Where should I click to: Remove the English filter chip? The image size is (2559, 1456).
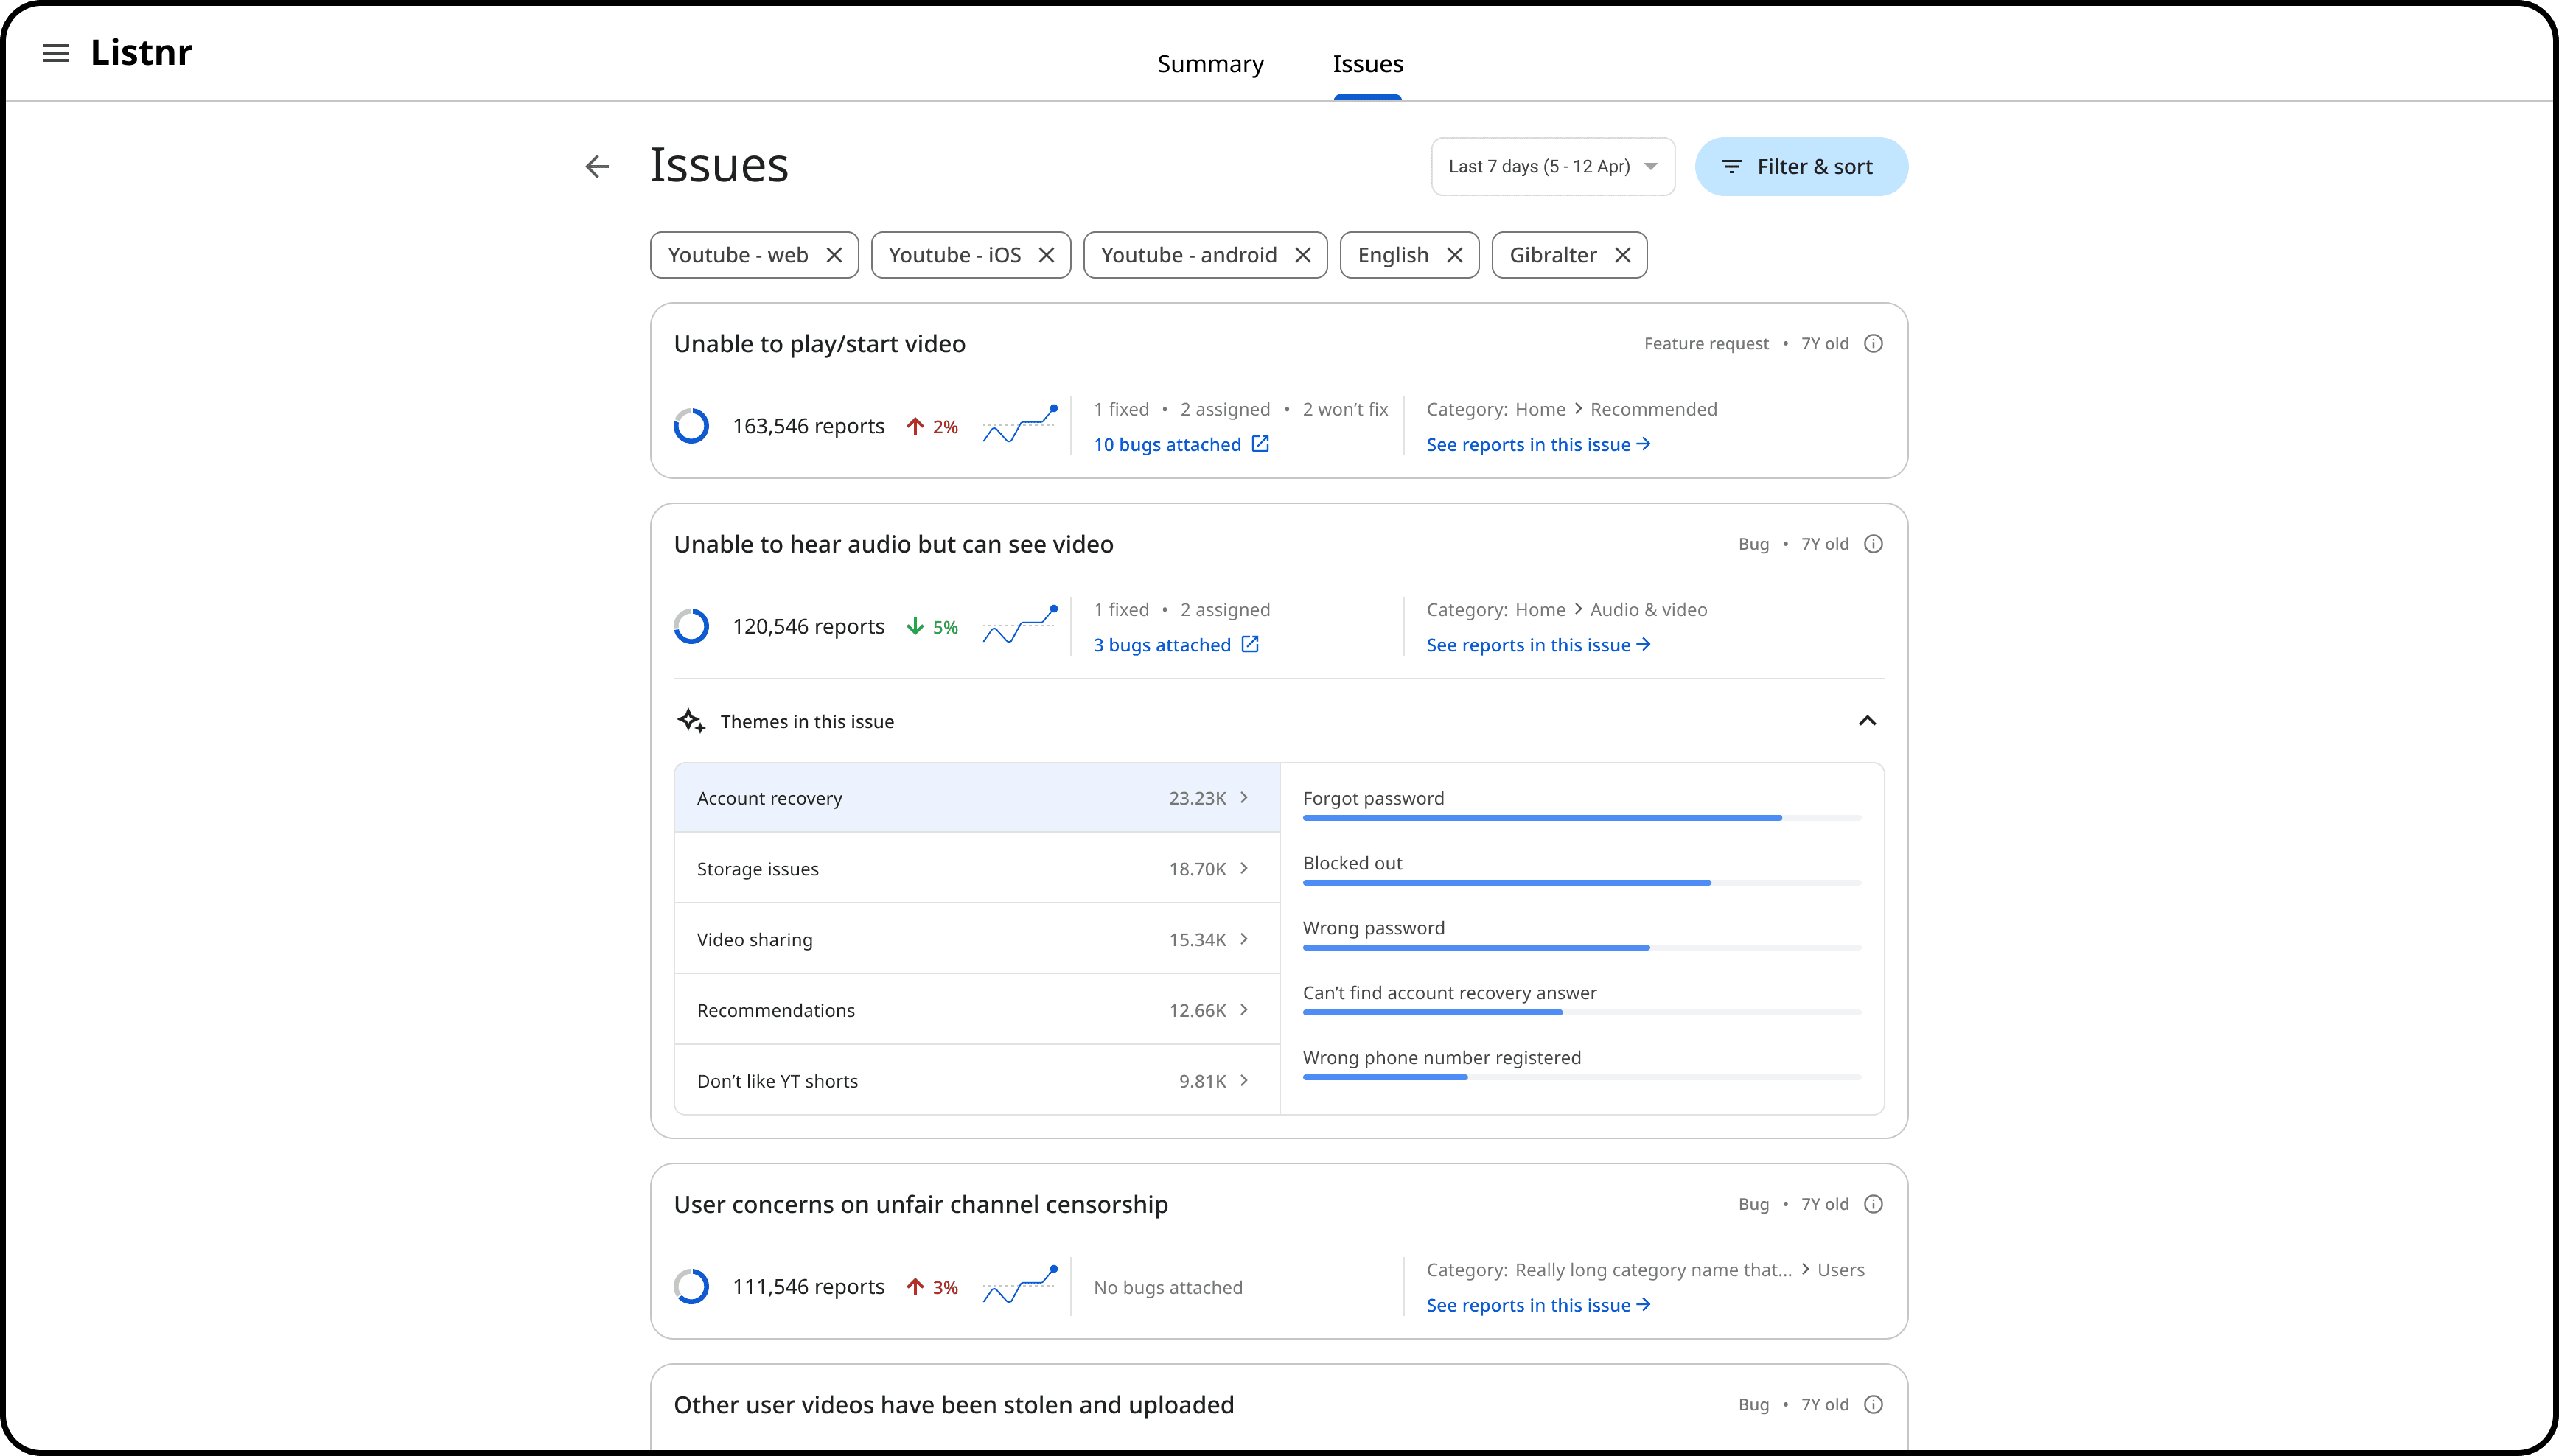(x=1455, y=255)
